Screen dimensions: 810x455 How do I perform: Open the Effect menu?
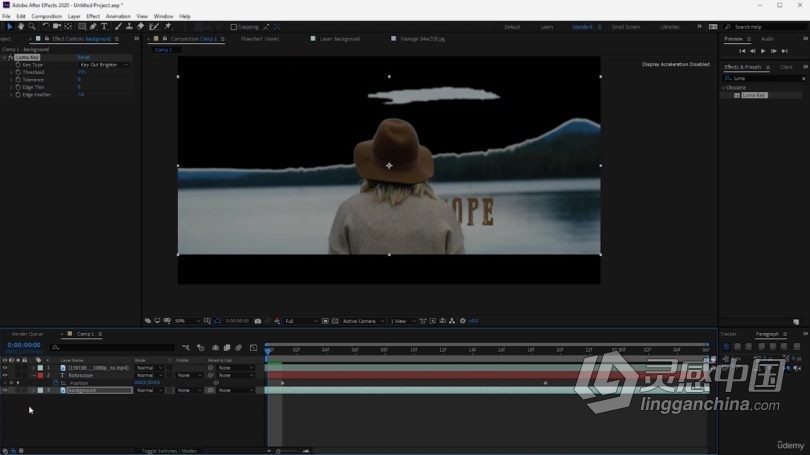[93, 17]
